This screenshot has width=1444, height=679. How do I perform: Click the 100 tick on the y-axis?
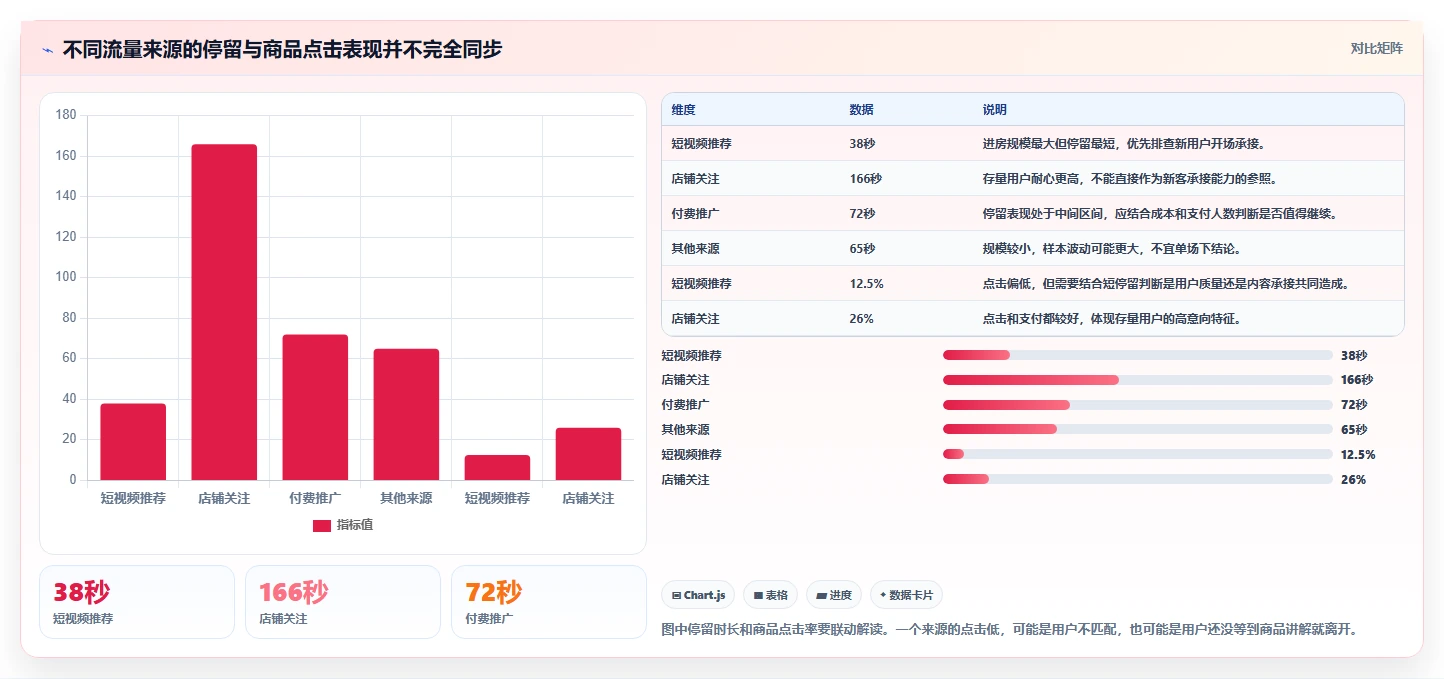tap(66, 277)
